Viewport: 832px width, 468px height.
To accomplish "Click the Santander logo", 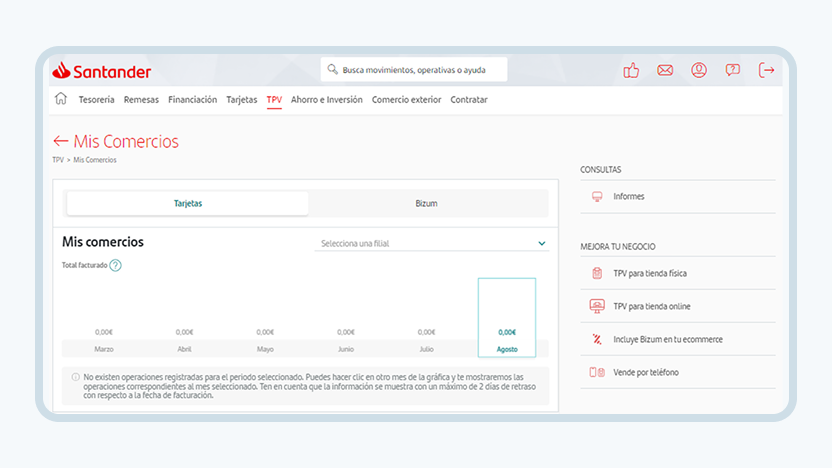I will click(101, 71).
